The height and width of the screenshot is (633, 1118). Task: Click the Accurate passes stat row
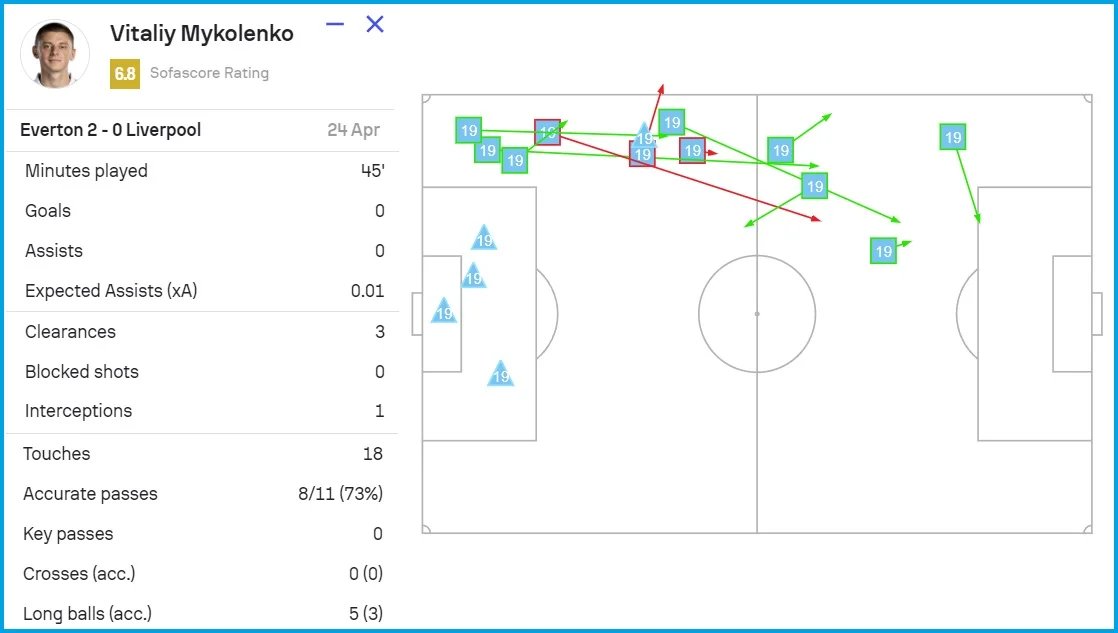click(203, 494)
